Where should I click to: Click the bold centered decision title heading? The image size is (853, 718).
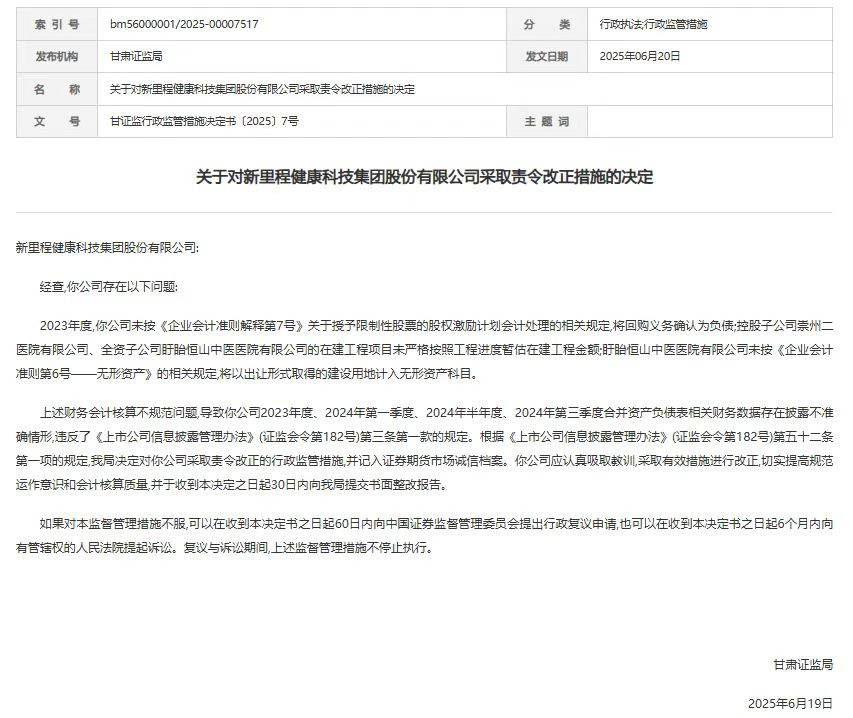[424, 177]
